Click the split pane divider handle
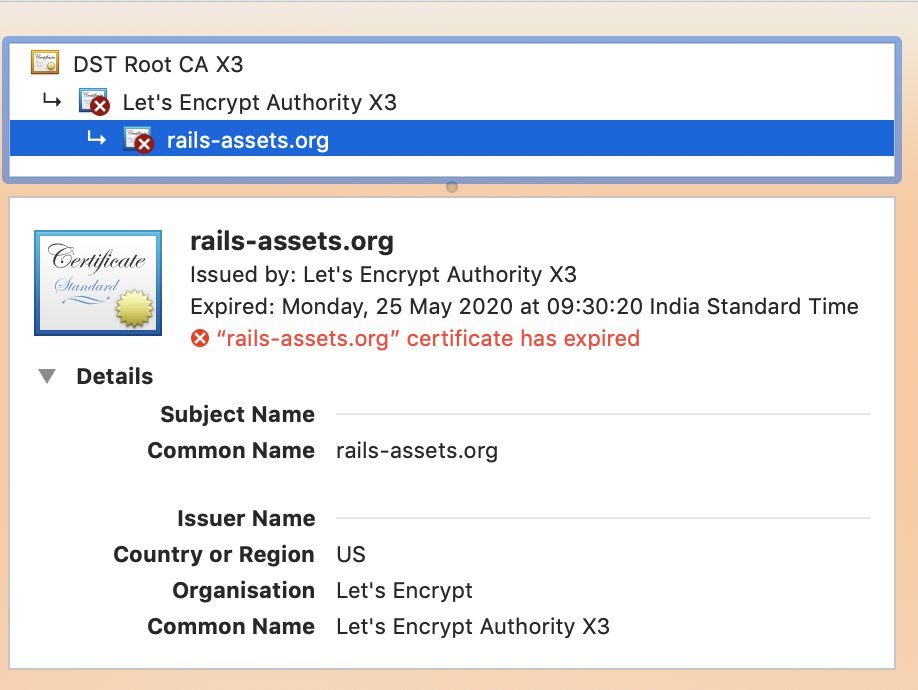Viewport: 918px width, 690px height. pos(452,187)
